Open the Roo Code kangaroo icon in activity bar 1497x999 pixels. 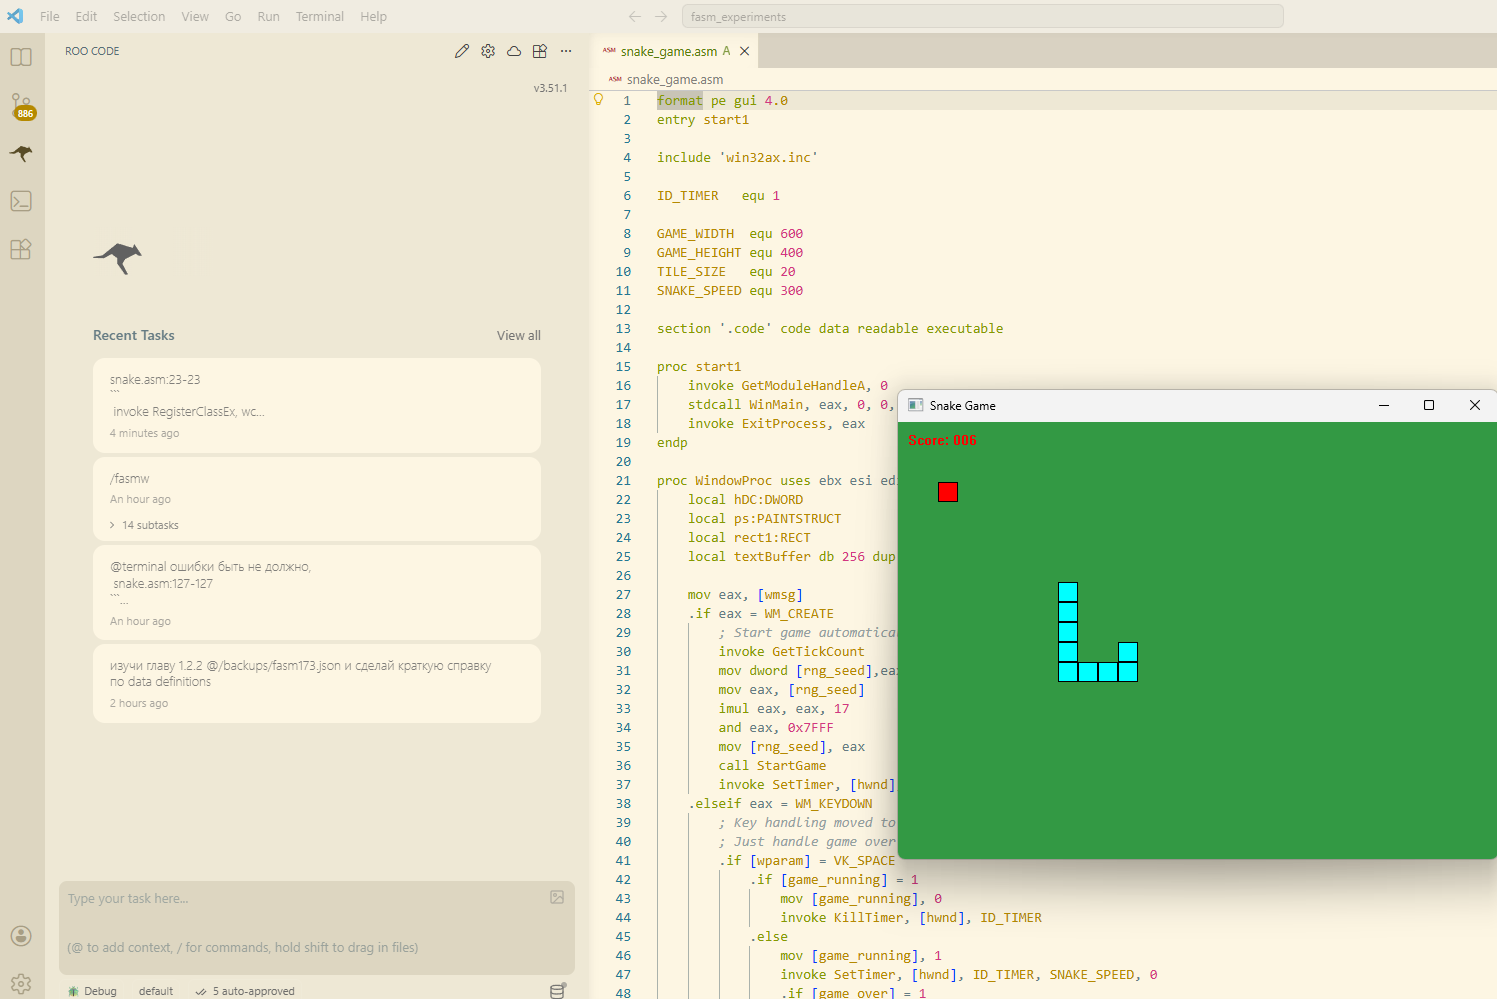(21, 153)
